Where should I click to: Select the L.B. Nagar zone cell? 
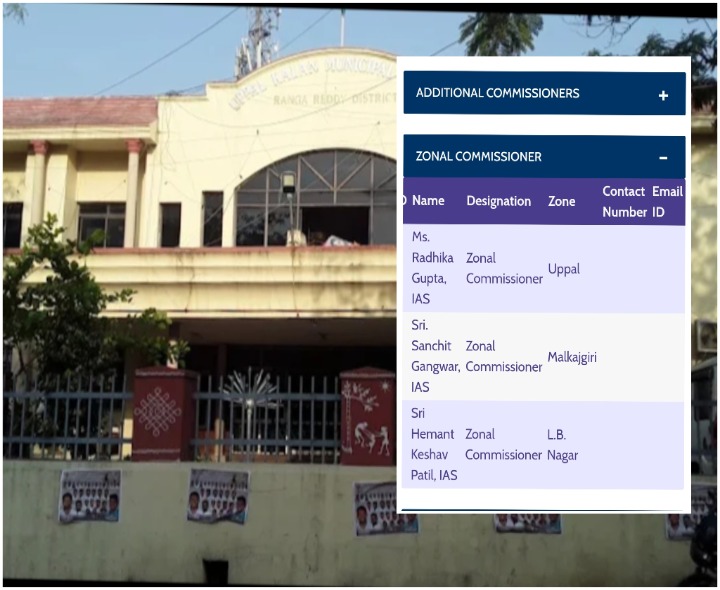[562, 445]
